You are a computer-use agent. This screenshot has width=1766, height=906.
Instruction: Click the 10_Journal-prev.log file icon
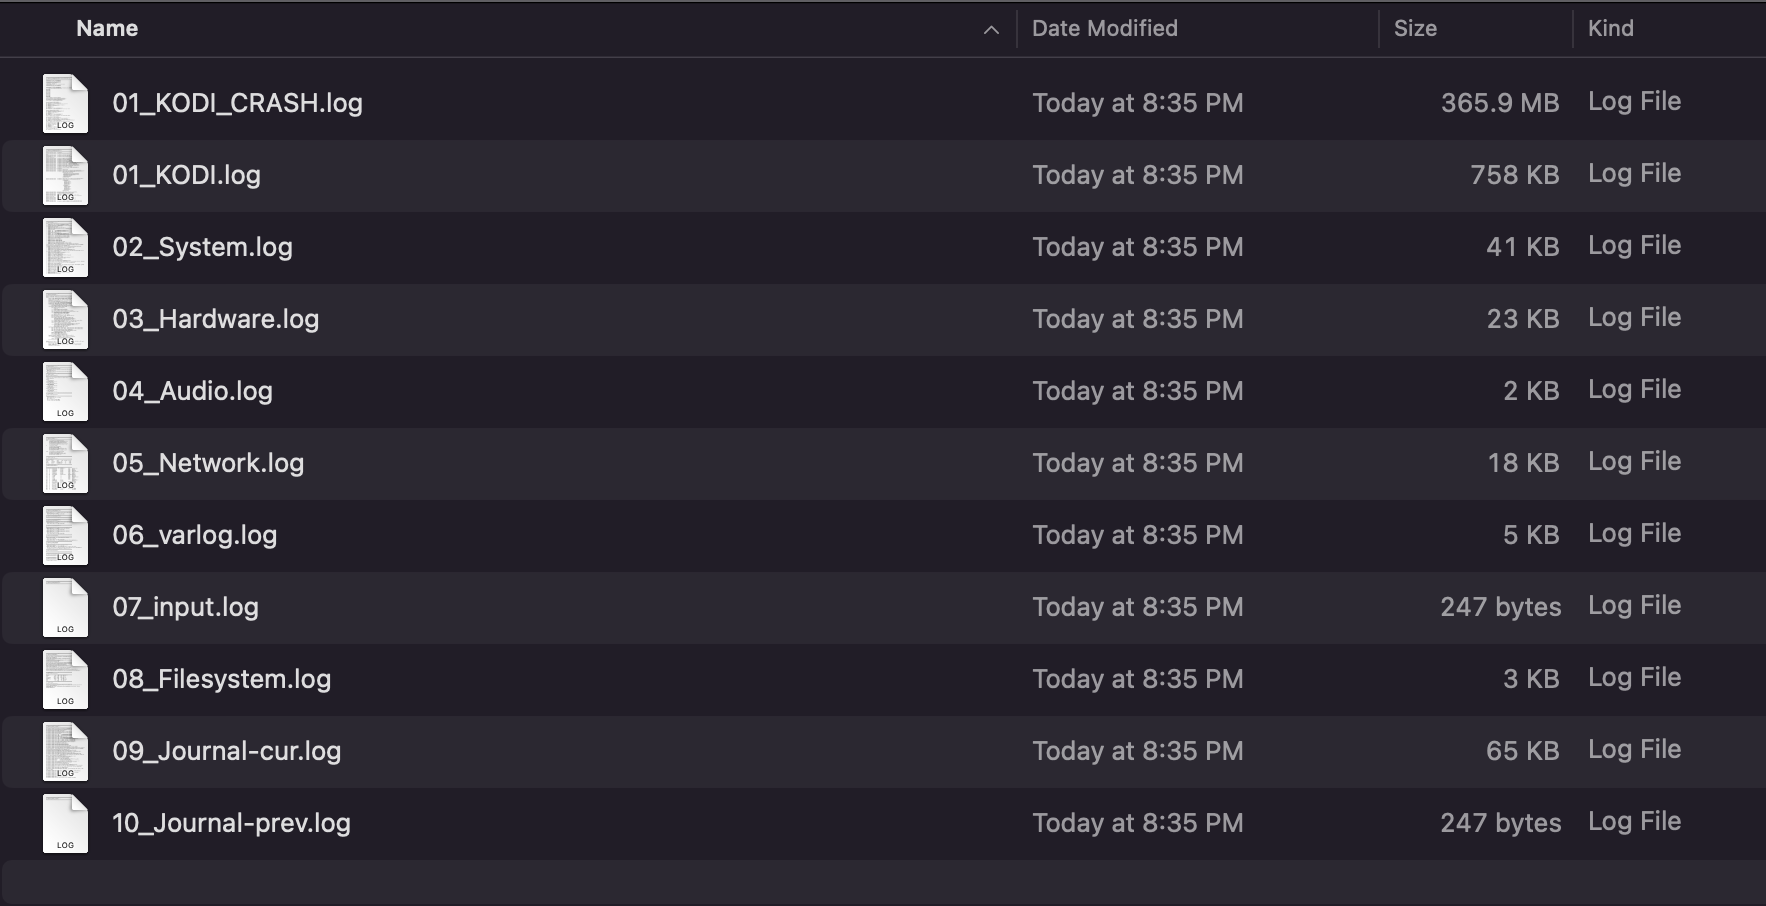pyautogui.click(x=65, y=824)
